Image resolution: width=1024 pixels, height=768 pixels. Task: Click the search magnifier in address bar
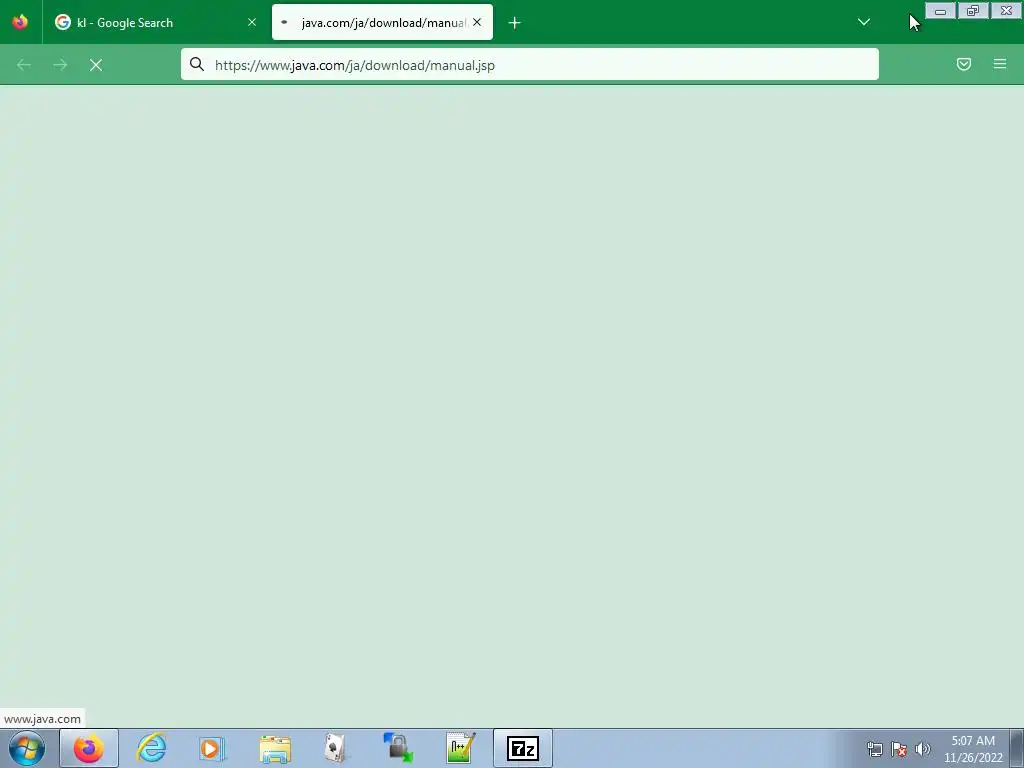coord(197,64)
